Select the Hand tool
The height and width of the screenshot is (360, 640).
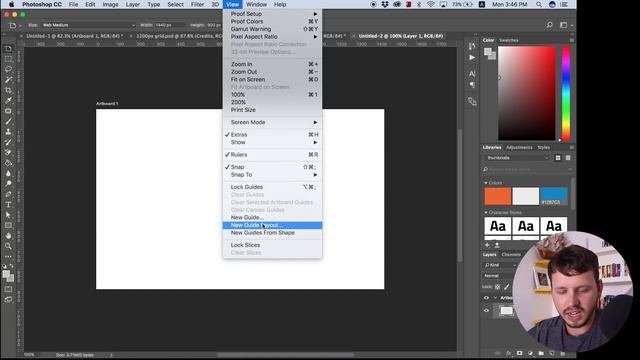click(x=8, y=236)
